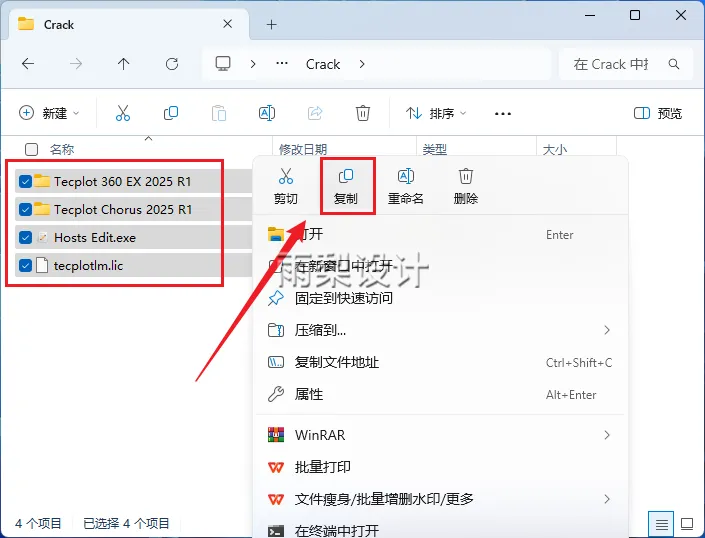Screen dimensions: 705x538
Task: Sort by the 类型 column header
Action: point(435,149)
